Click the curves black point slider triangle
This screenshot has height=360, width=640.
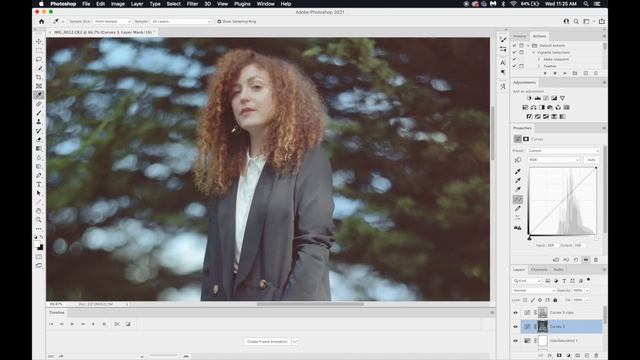(x=530, y=238)
